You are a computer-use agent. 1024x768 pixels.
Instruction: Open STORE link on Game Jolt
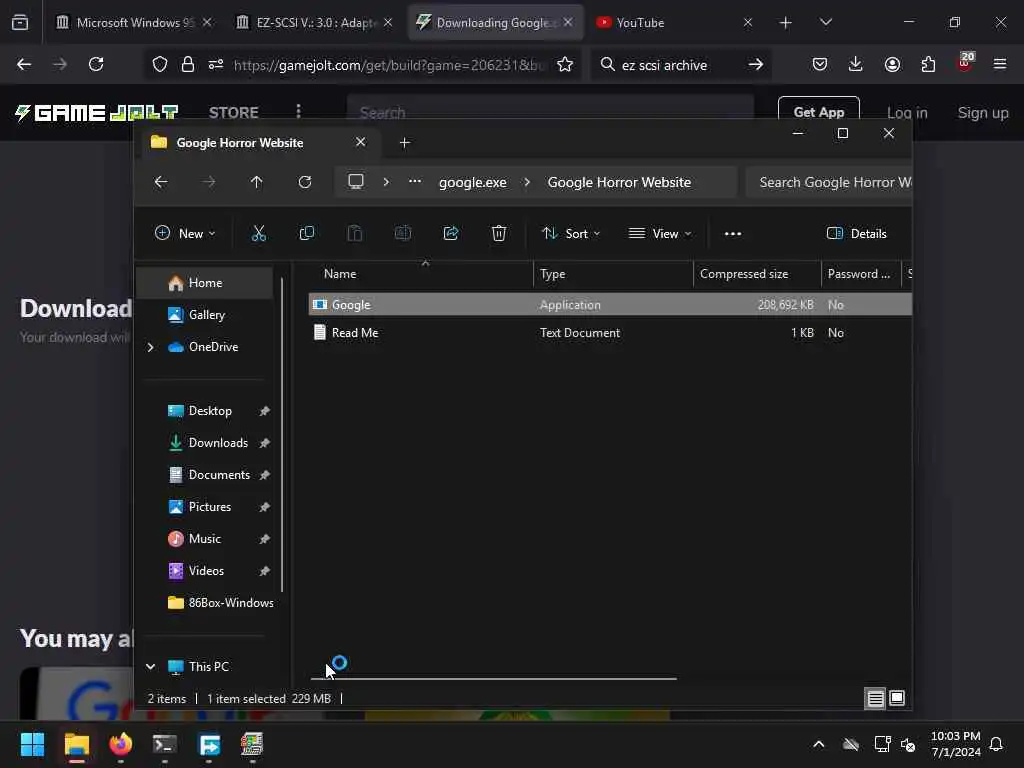[233, 112]
